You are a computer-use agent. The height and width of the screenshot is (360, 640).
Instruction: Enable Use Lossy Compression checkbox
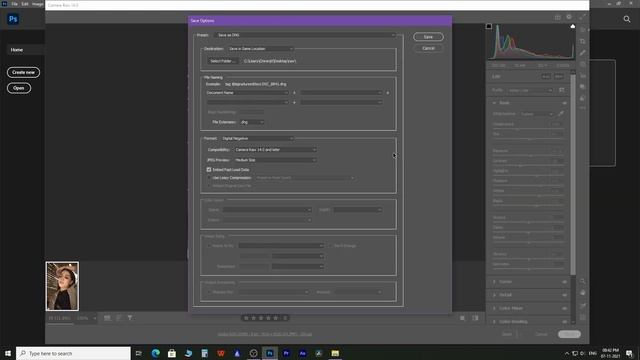tap(209, 178)
